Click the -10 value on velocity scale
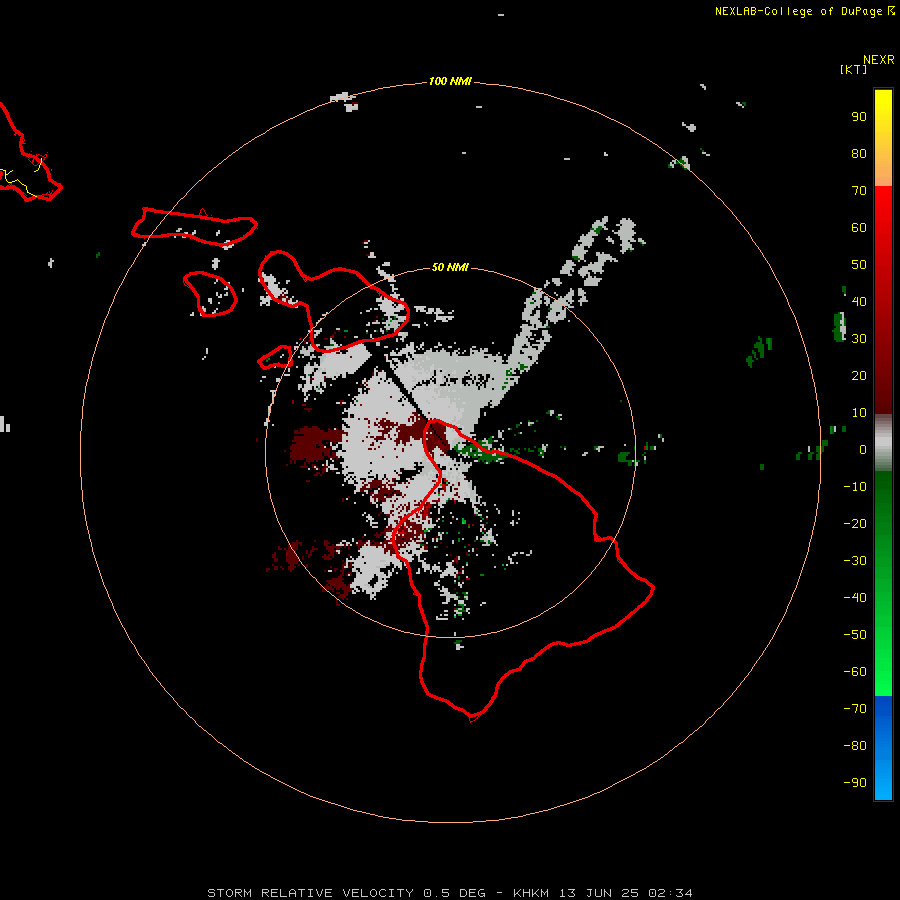The width and height of the screenshot is (900, 900). pyautogui.click(x=855, y=487)
